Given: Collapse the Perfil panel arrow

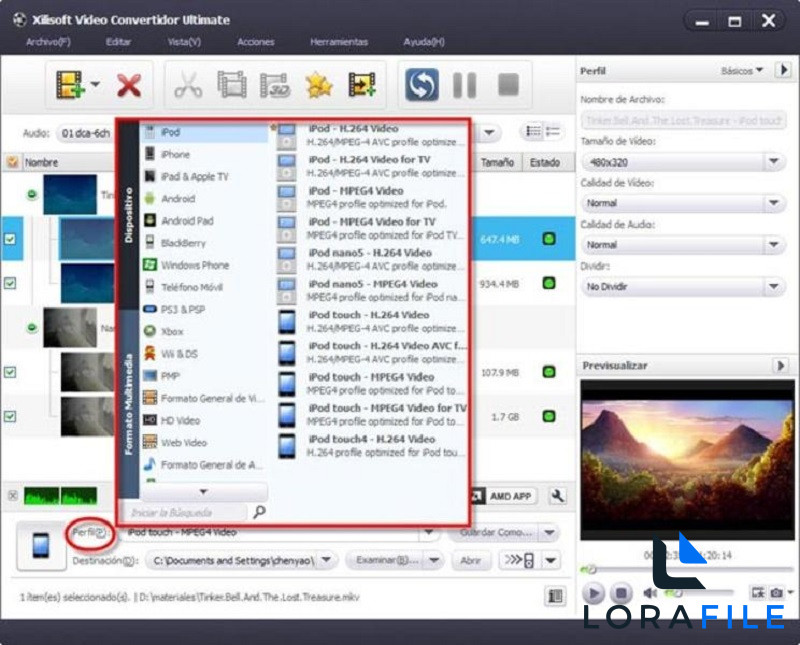Looking at the screenshot, I should click(783, 70).
